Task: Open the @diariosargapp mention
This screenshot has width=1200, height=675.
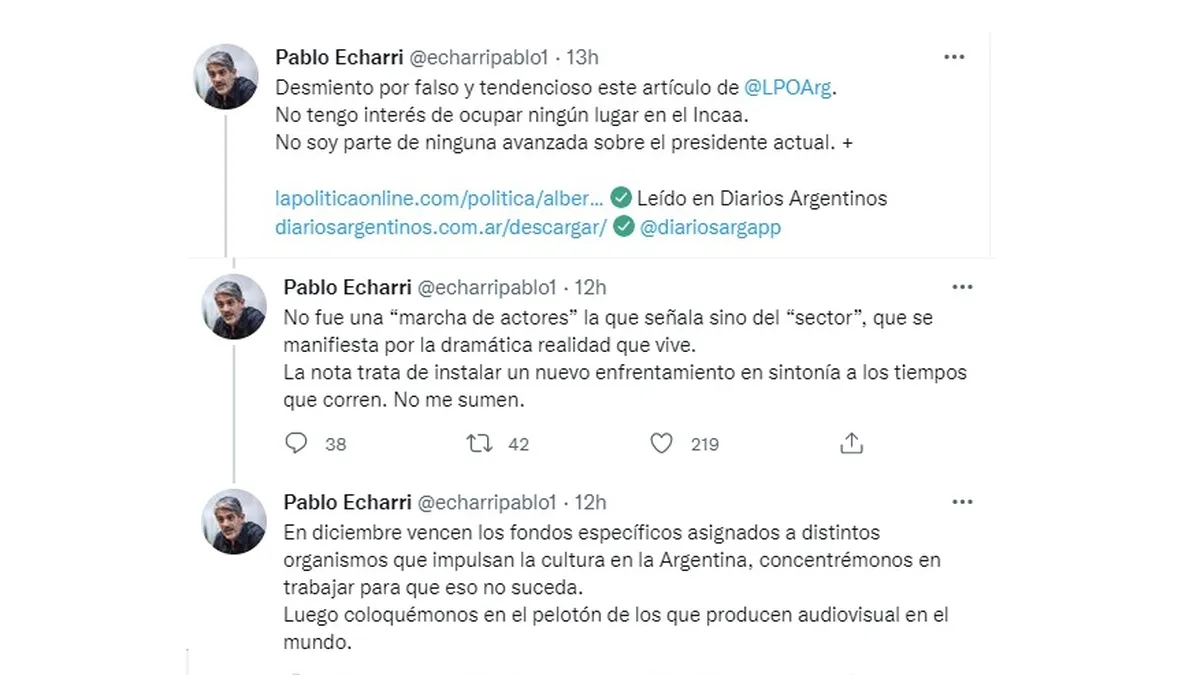Action: [710, 227]
